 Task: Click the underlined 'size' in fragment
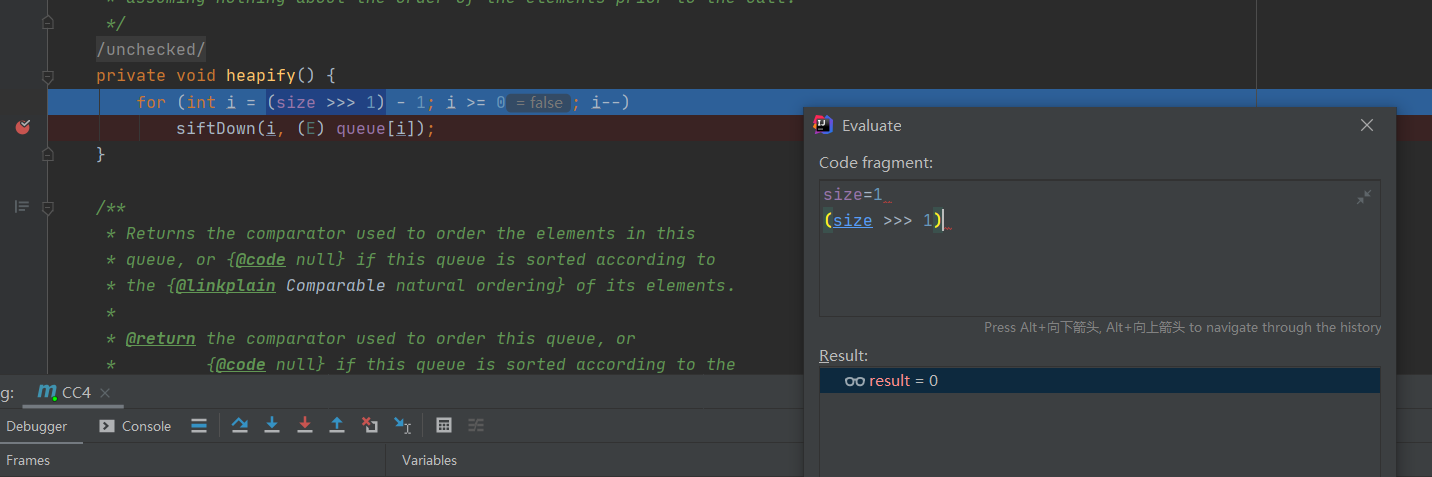tap(853, 220)
